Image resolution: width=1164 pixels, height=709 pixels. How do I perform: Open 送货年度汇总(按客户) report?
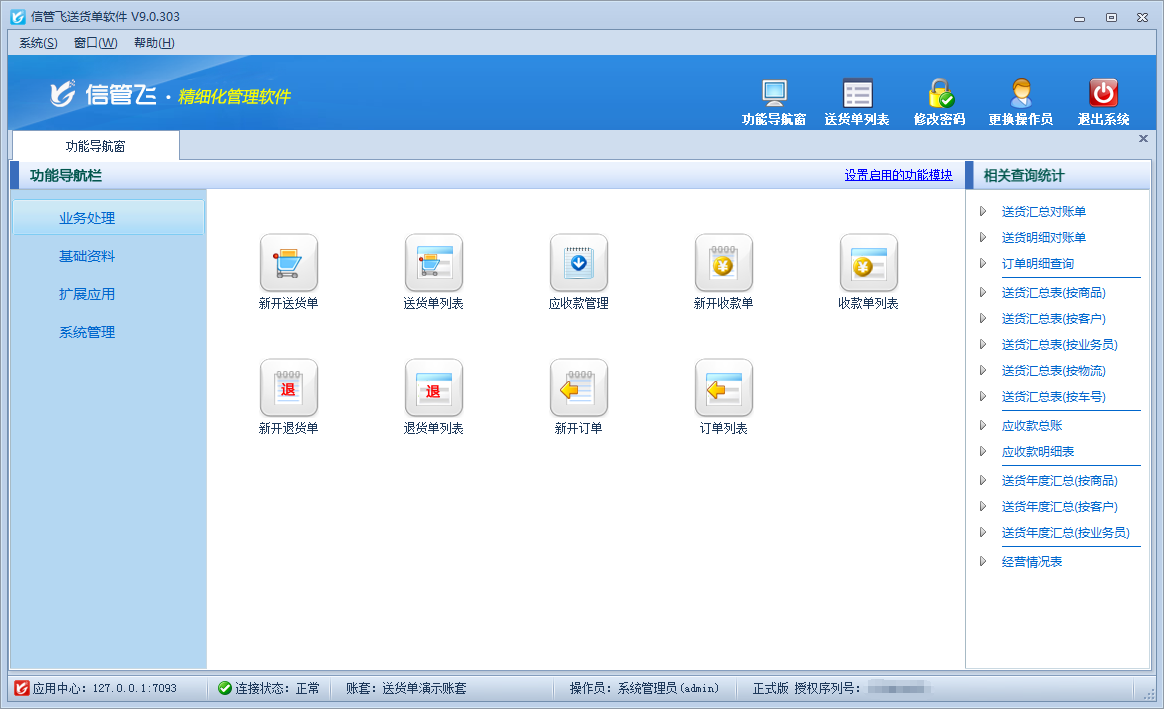click(1060, 506)
